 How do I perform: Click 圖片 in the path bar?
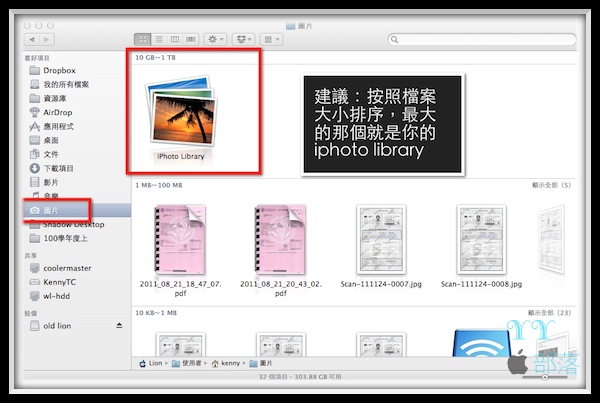pos(261,363)
